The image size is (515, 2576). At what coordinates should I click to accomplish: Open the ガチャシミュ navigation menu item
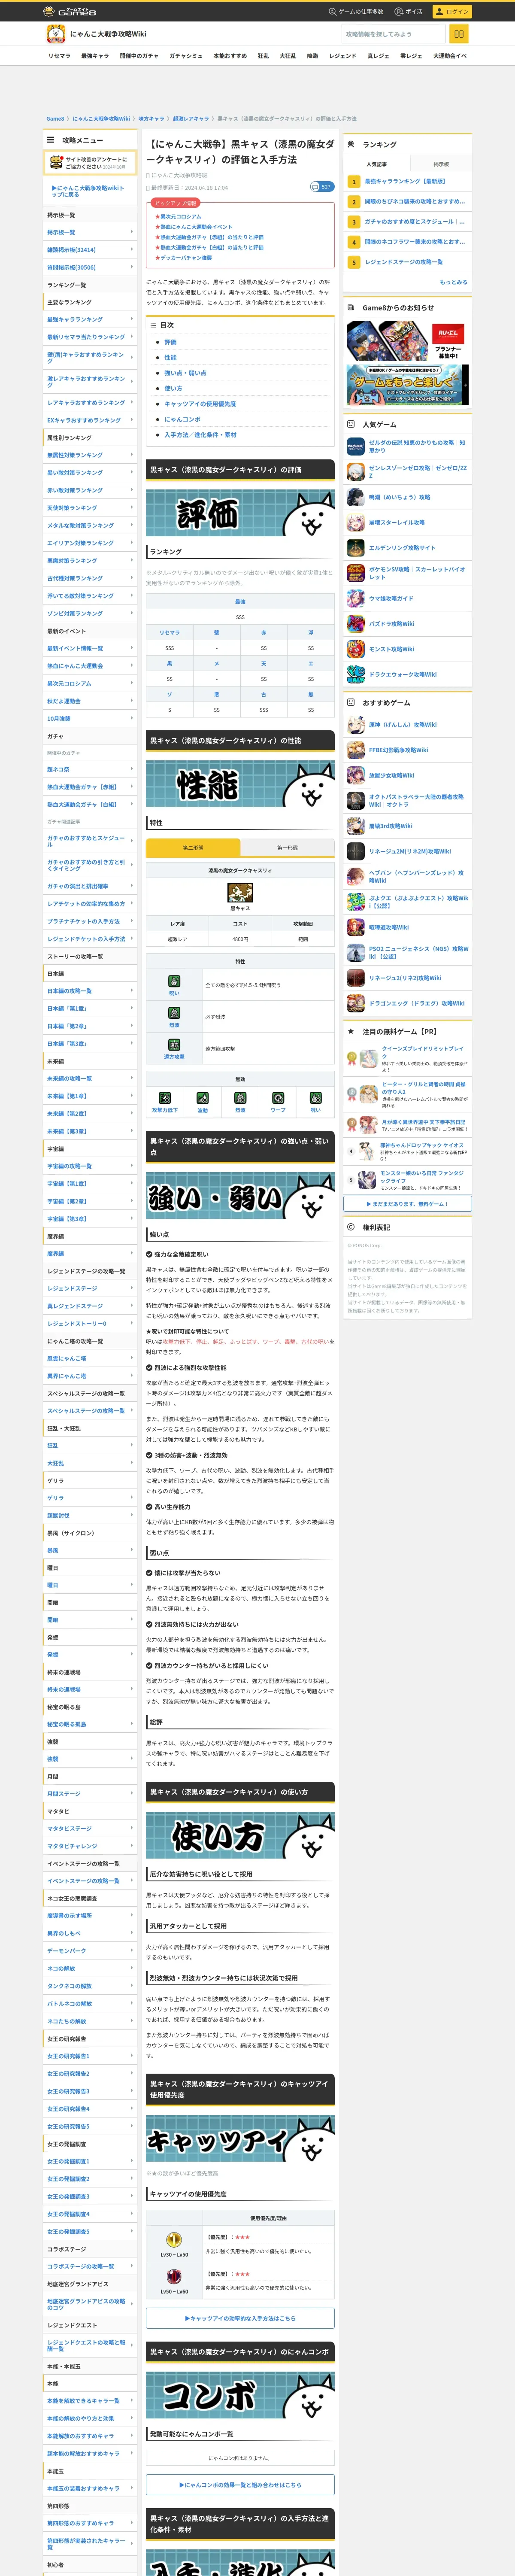point(186,56)
